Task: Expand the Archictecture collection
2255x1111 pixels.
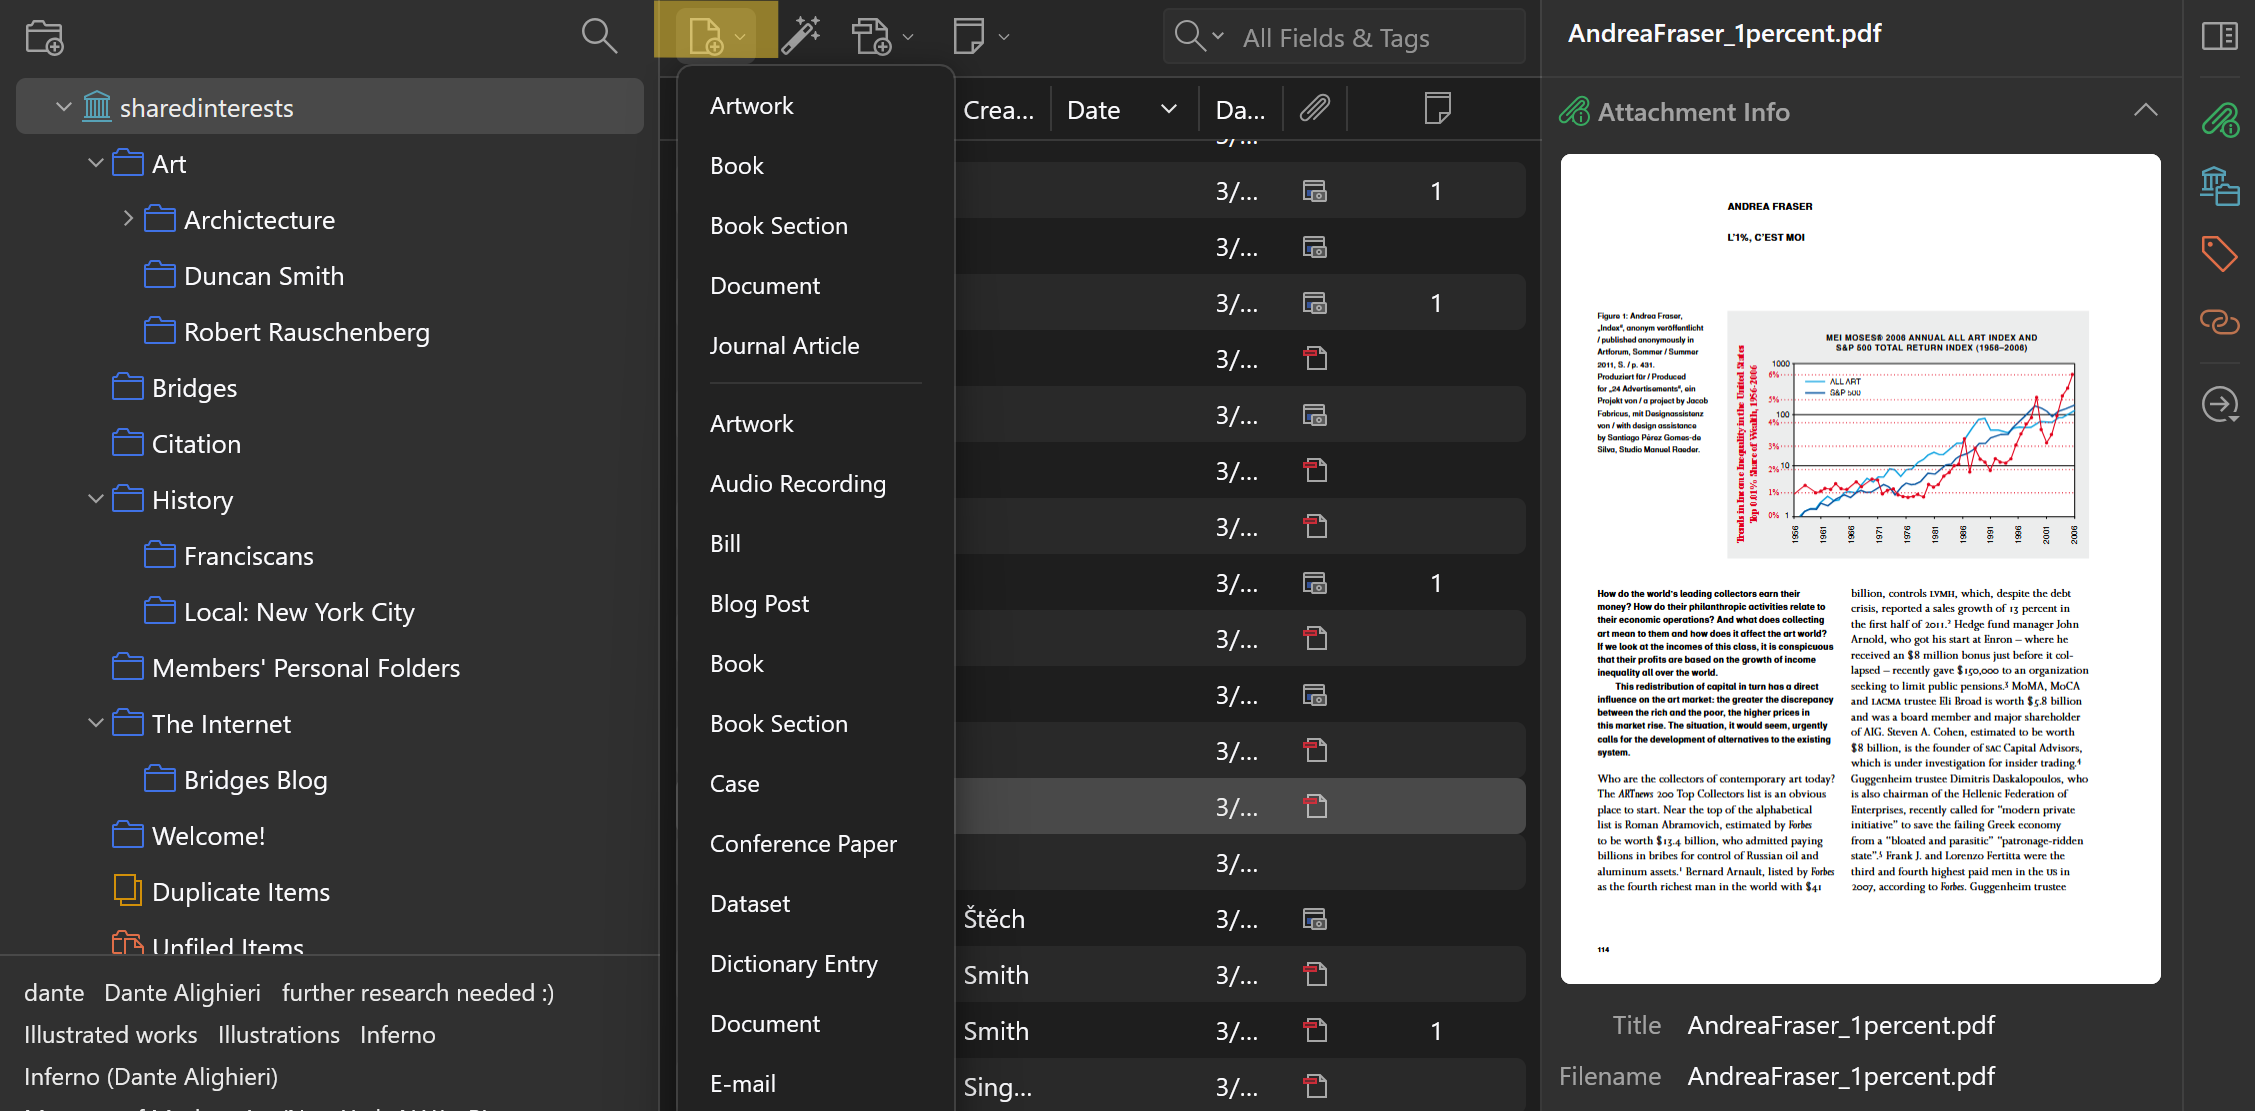Action: coord(128,219)
